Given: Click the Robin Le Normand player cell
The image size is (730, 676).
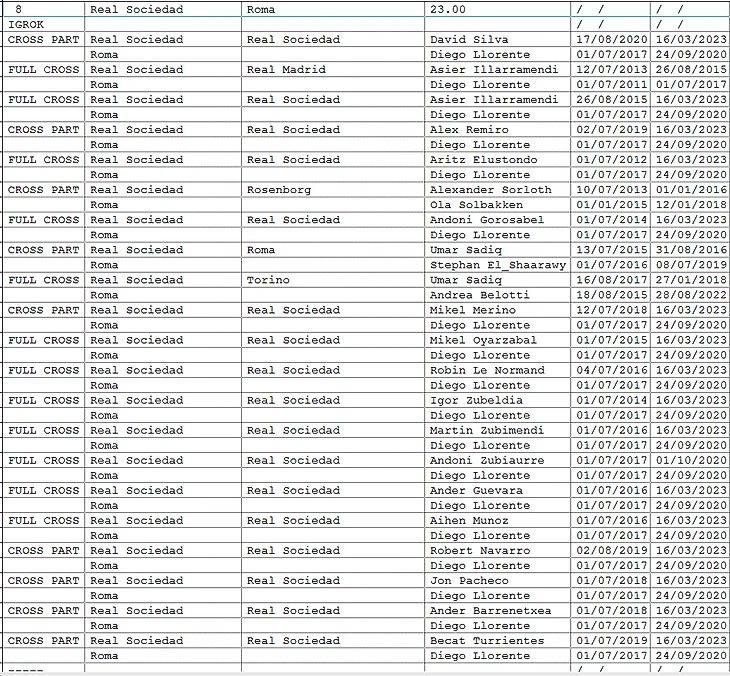Looking at the screenshot, I should coord(497,370).
